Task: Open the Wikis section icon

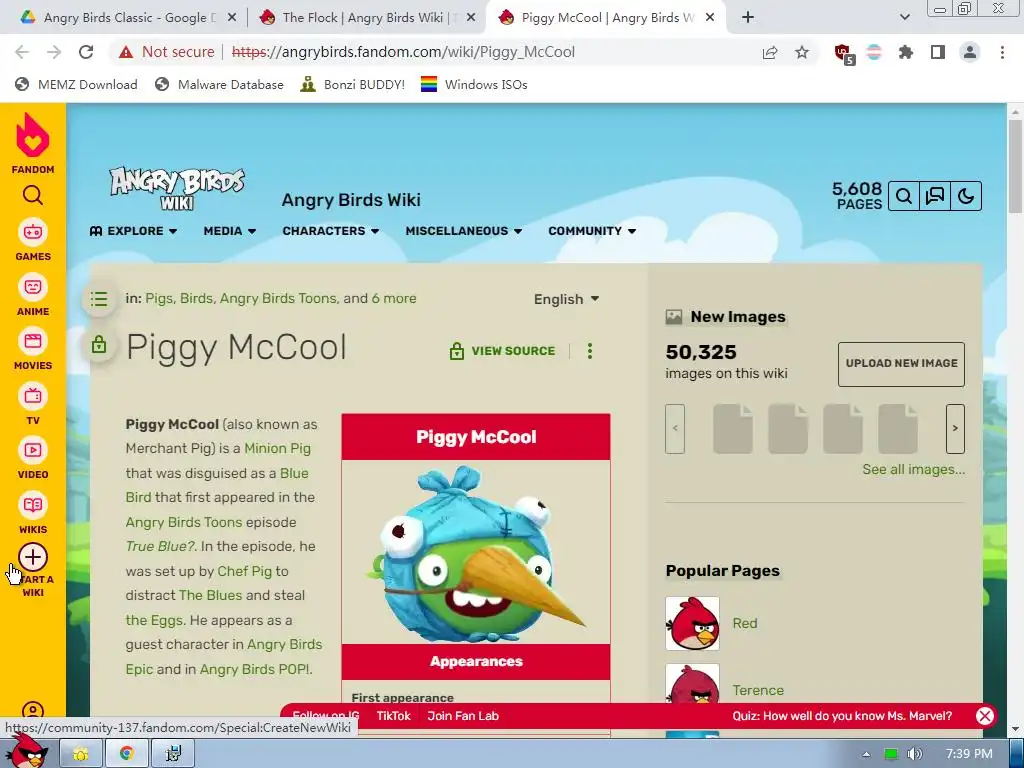Action: pos(33,505)
